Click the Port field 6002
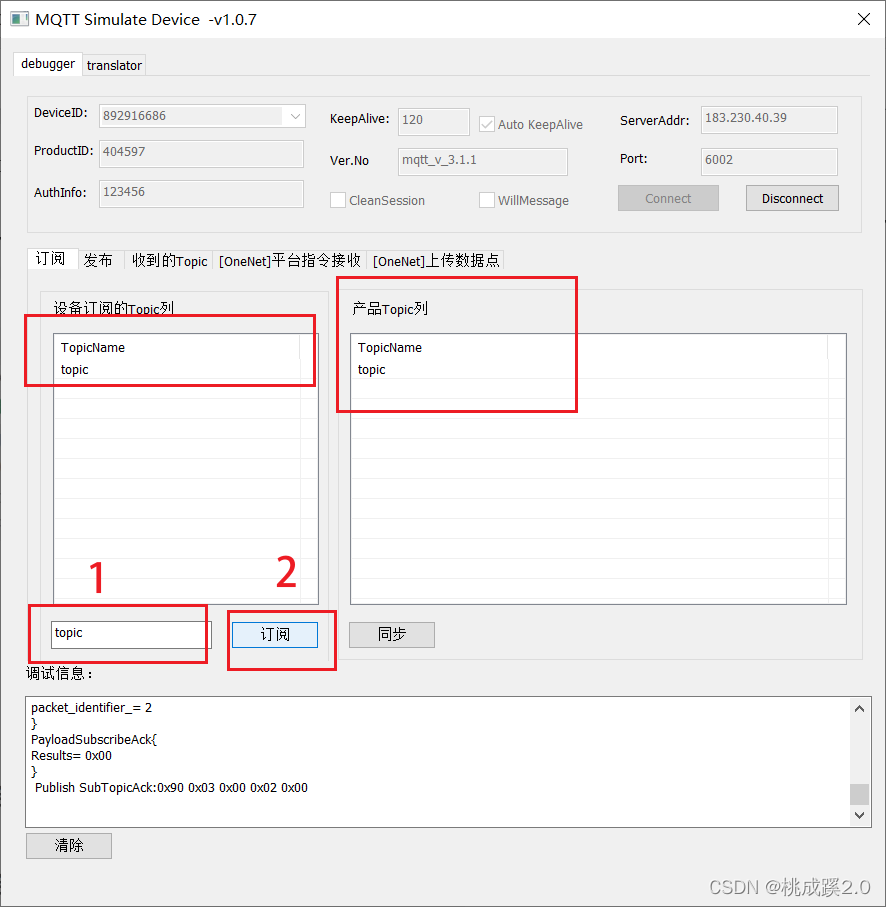Screen dimensions: 886x907 [769, 161]
